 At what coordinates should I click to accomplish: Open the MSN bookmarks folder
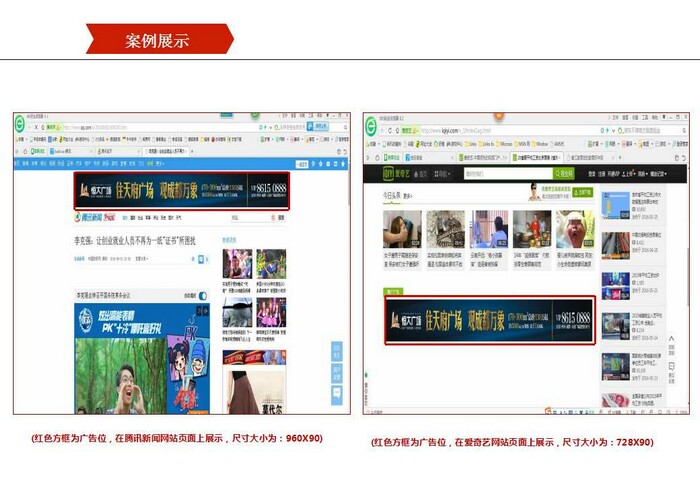click(523, 144)
